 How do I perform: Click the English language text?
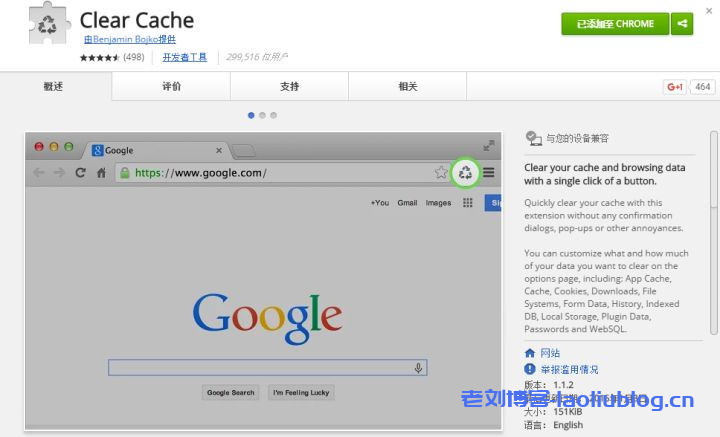[568, 425]
